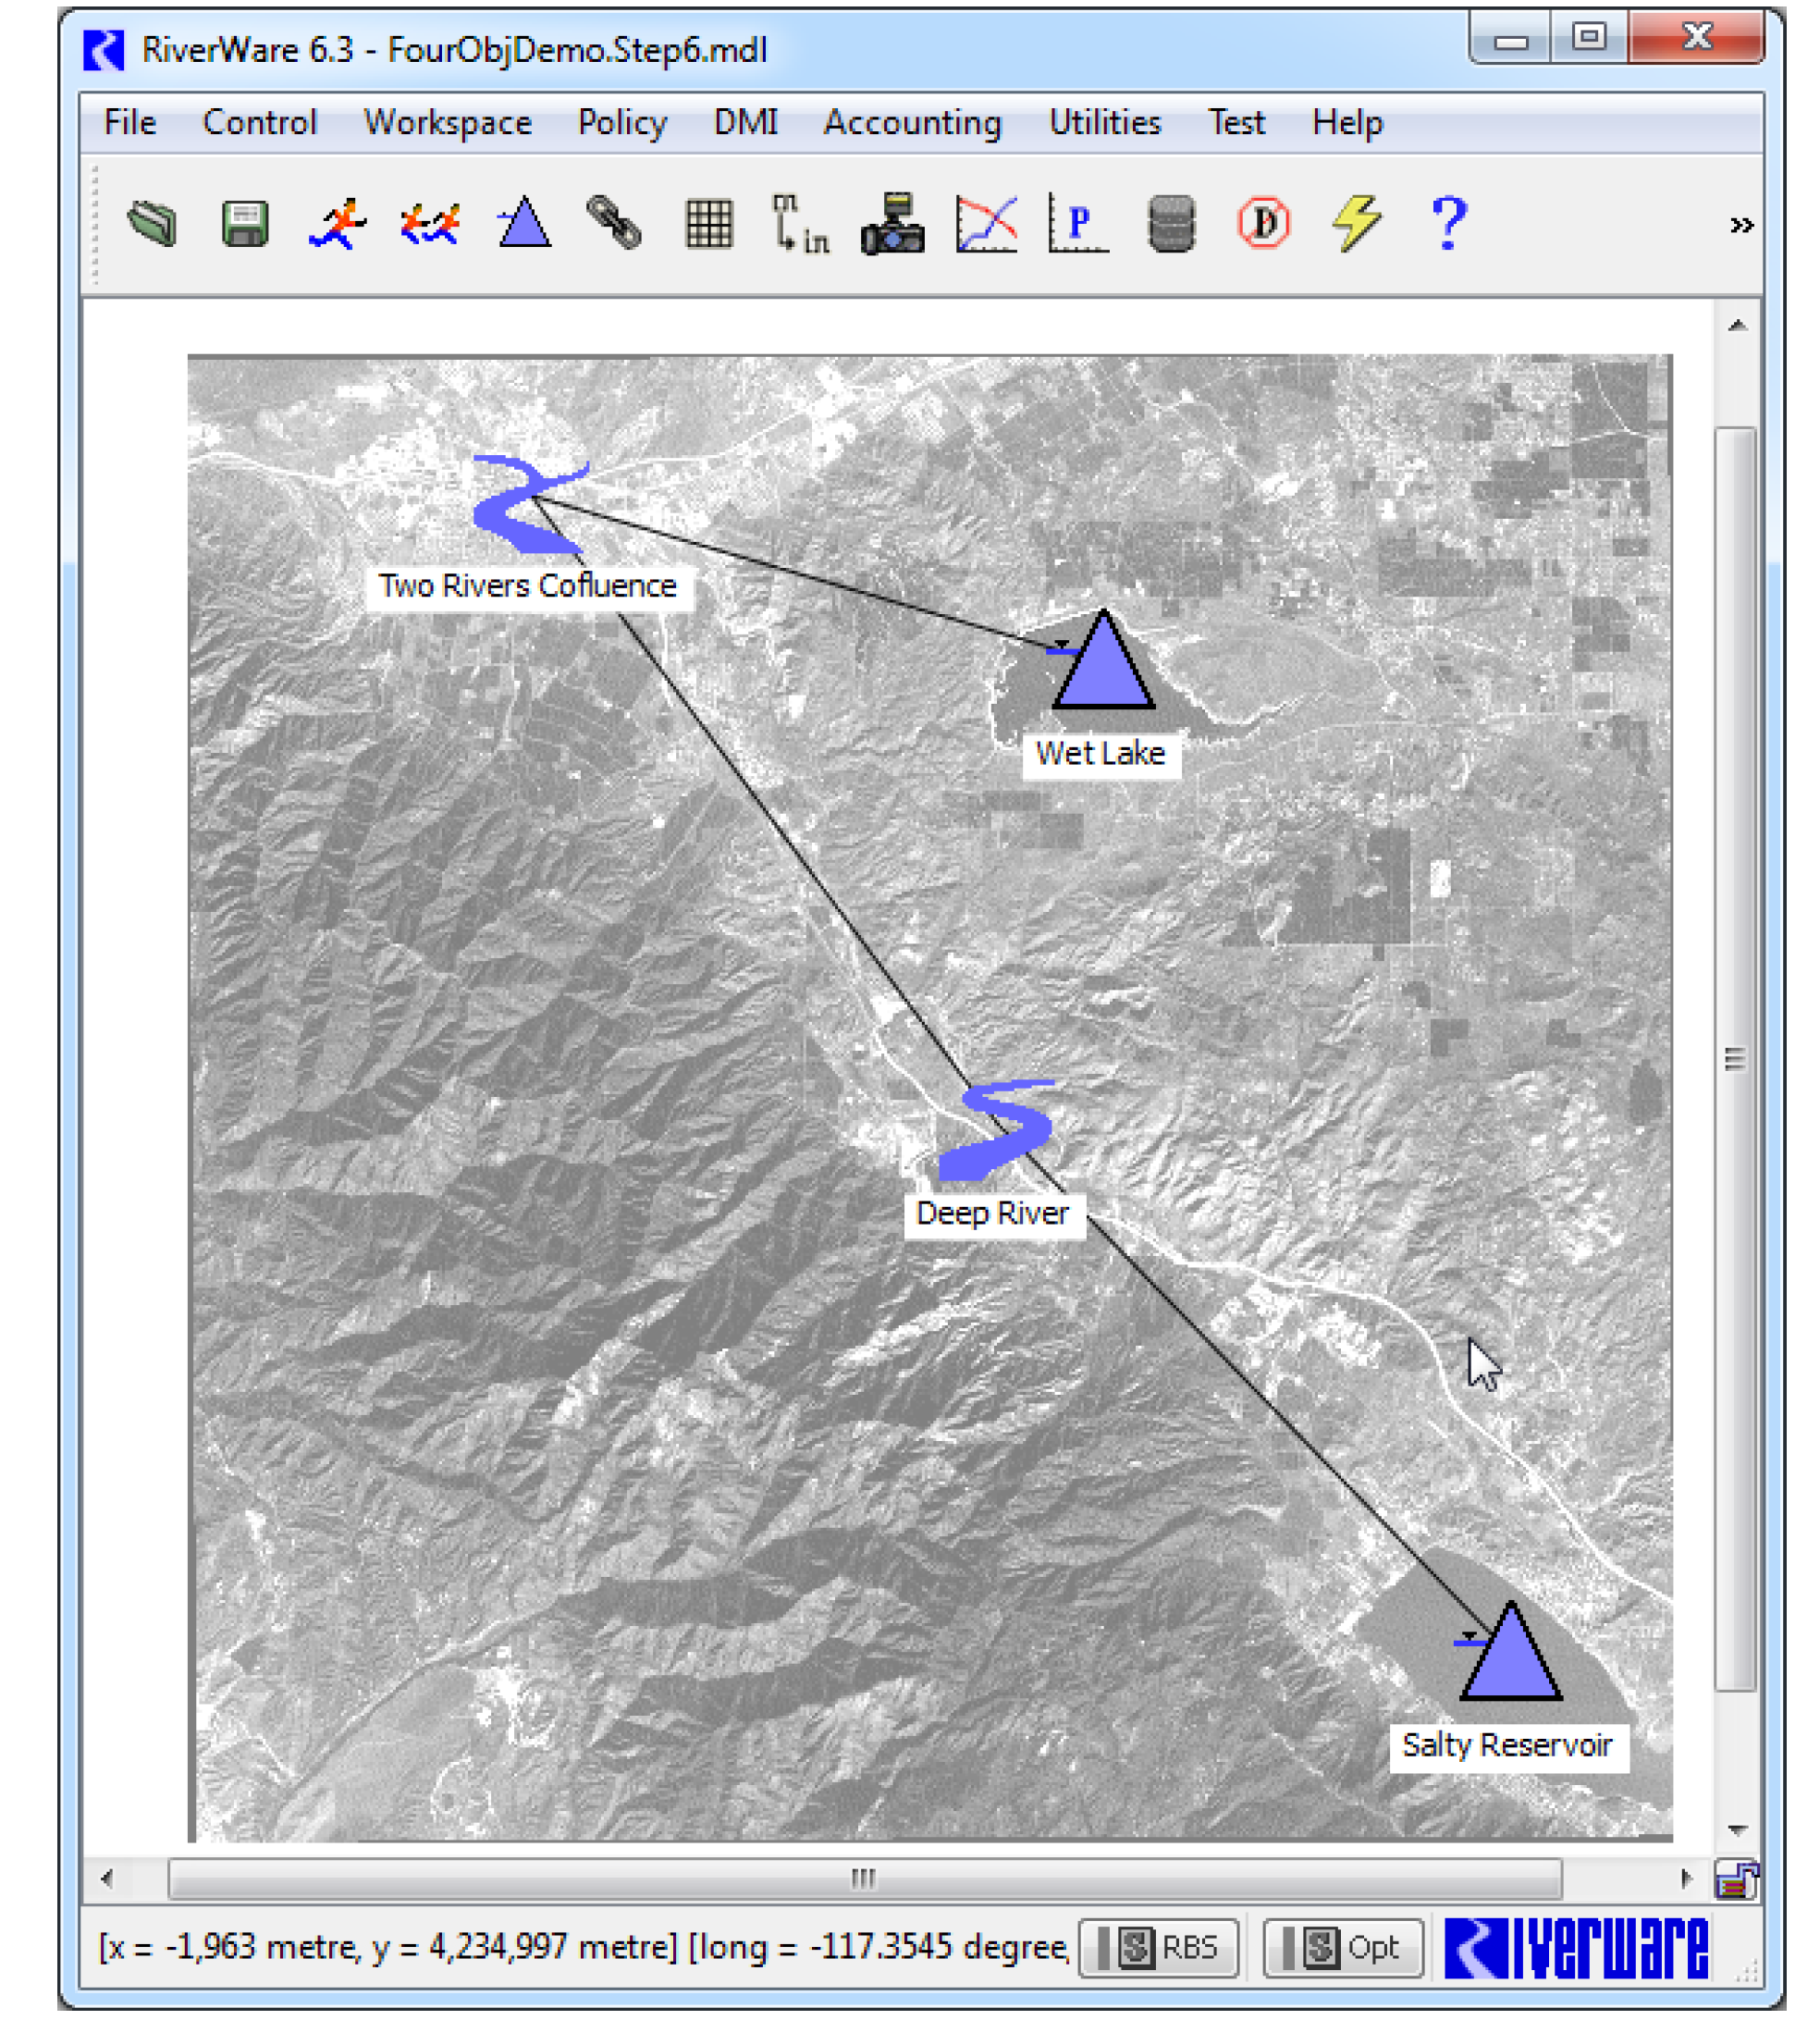
Task: Expand toolbar overflow chevron
Action: tap(1741, 226)
